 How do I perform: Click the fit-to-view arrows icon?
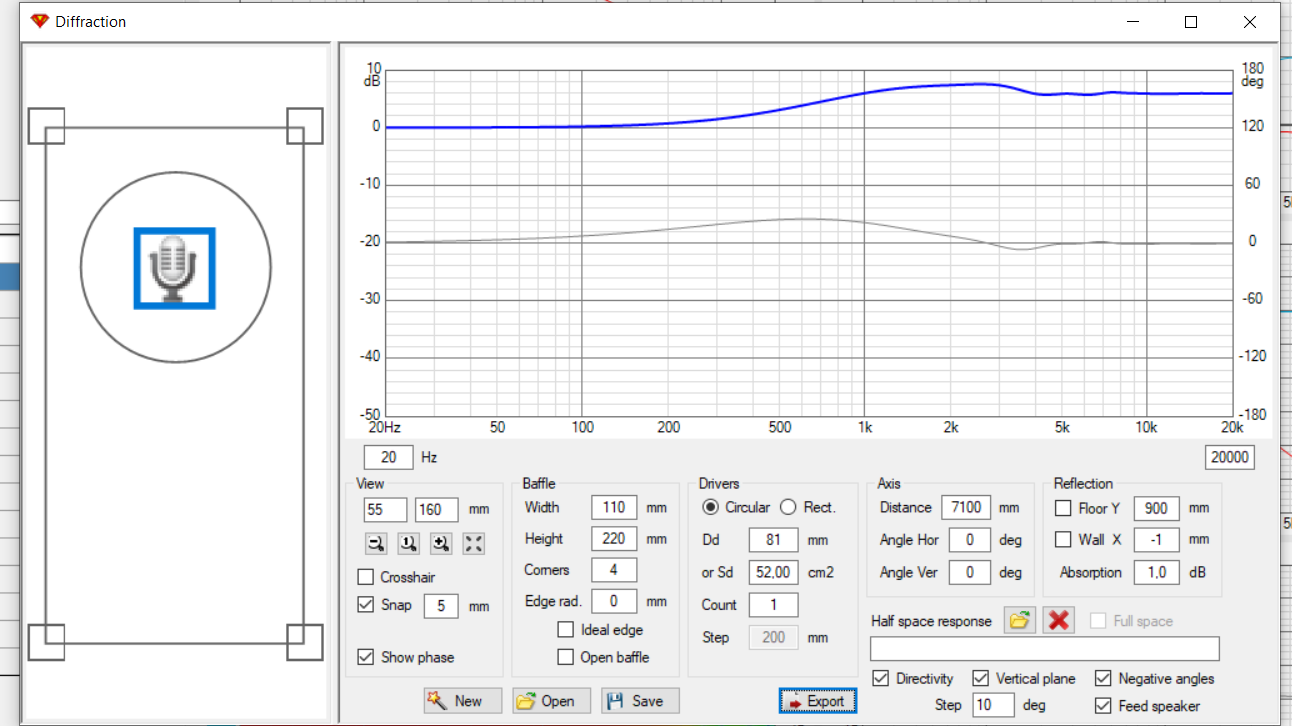[x=474, y=543]
